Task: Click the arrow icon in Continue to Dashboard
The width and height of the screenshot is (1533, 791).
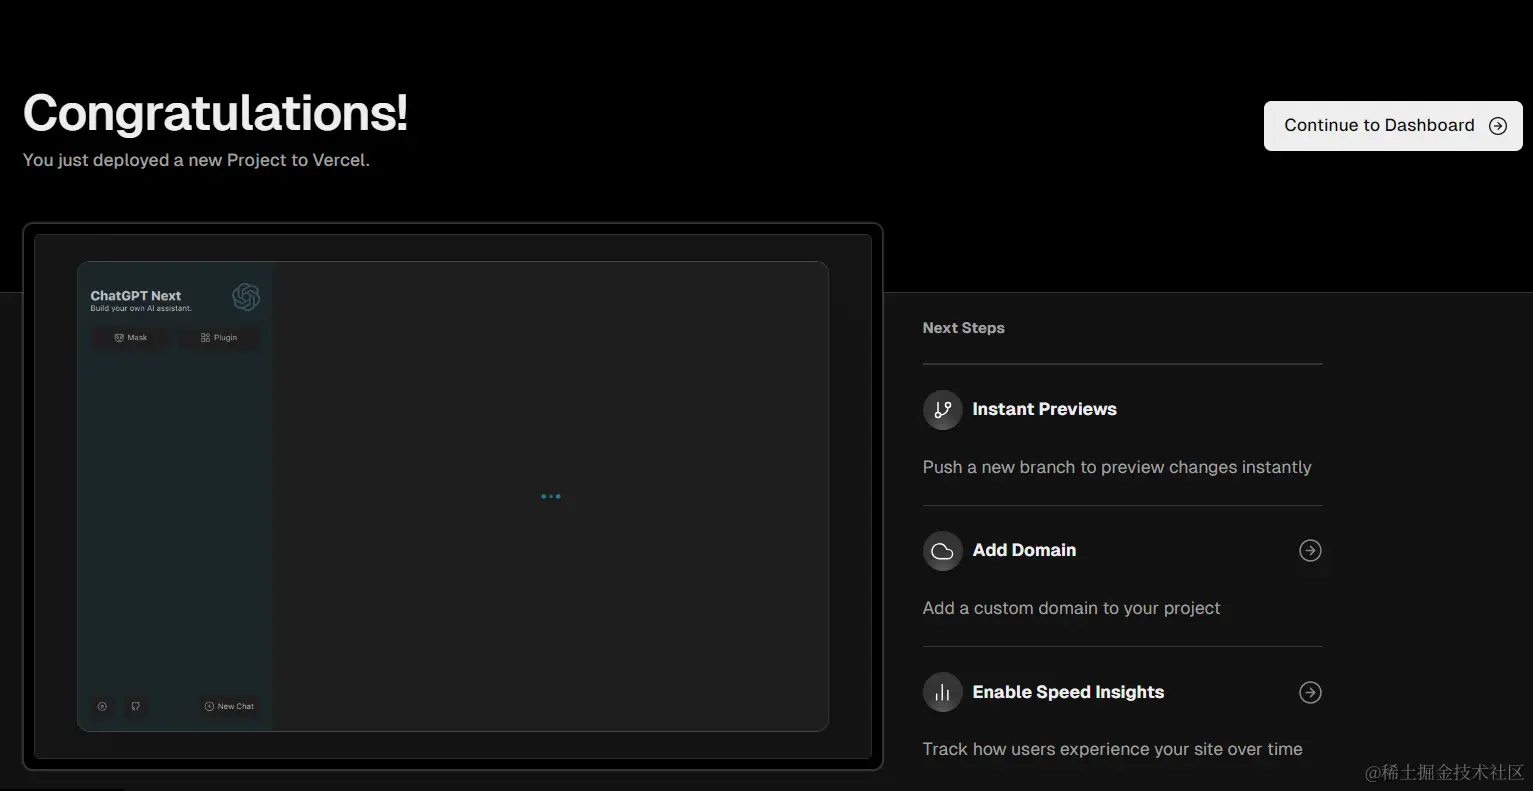Action: click(1498, 126)
